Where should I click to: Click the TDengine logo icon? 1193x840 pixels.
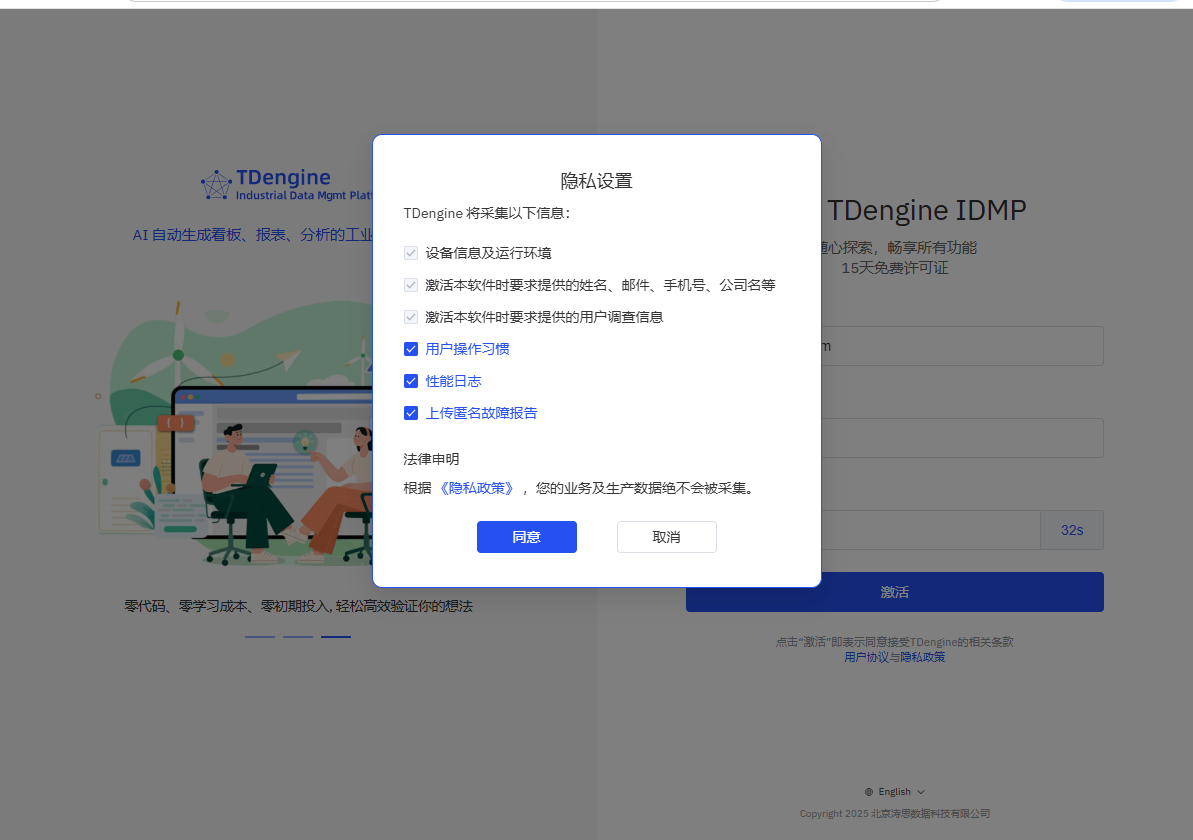(216, 185)
